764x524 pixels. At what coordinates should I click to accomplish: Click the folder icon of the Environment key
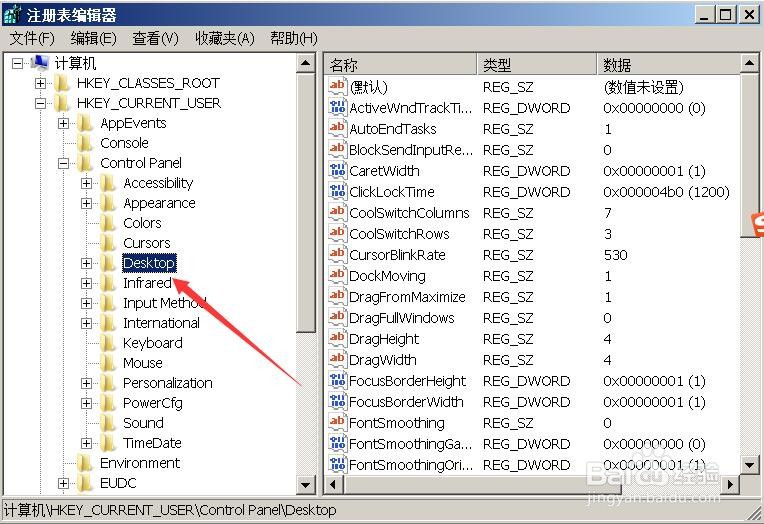pyautogui.click(x=85, y=463)
